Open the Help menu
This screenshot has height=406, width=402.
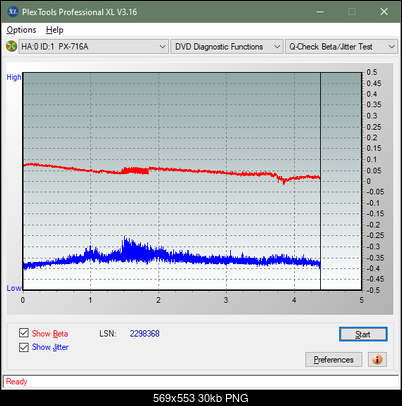[55, 30]
